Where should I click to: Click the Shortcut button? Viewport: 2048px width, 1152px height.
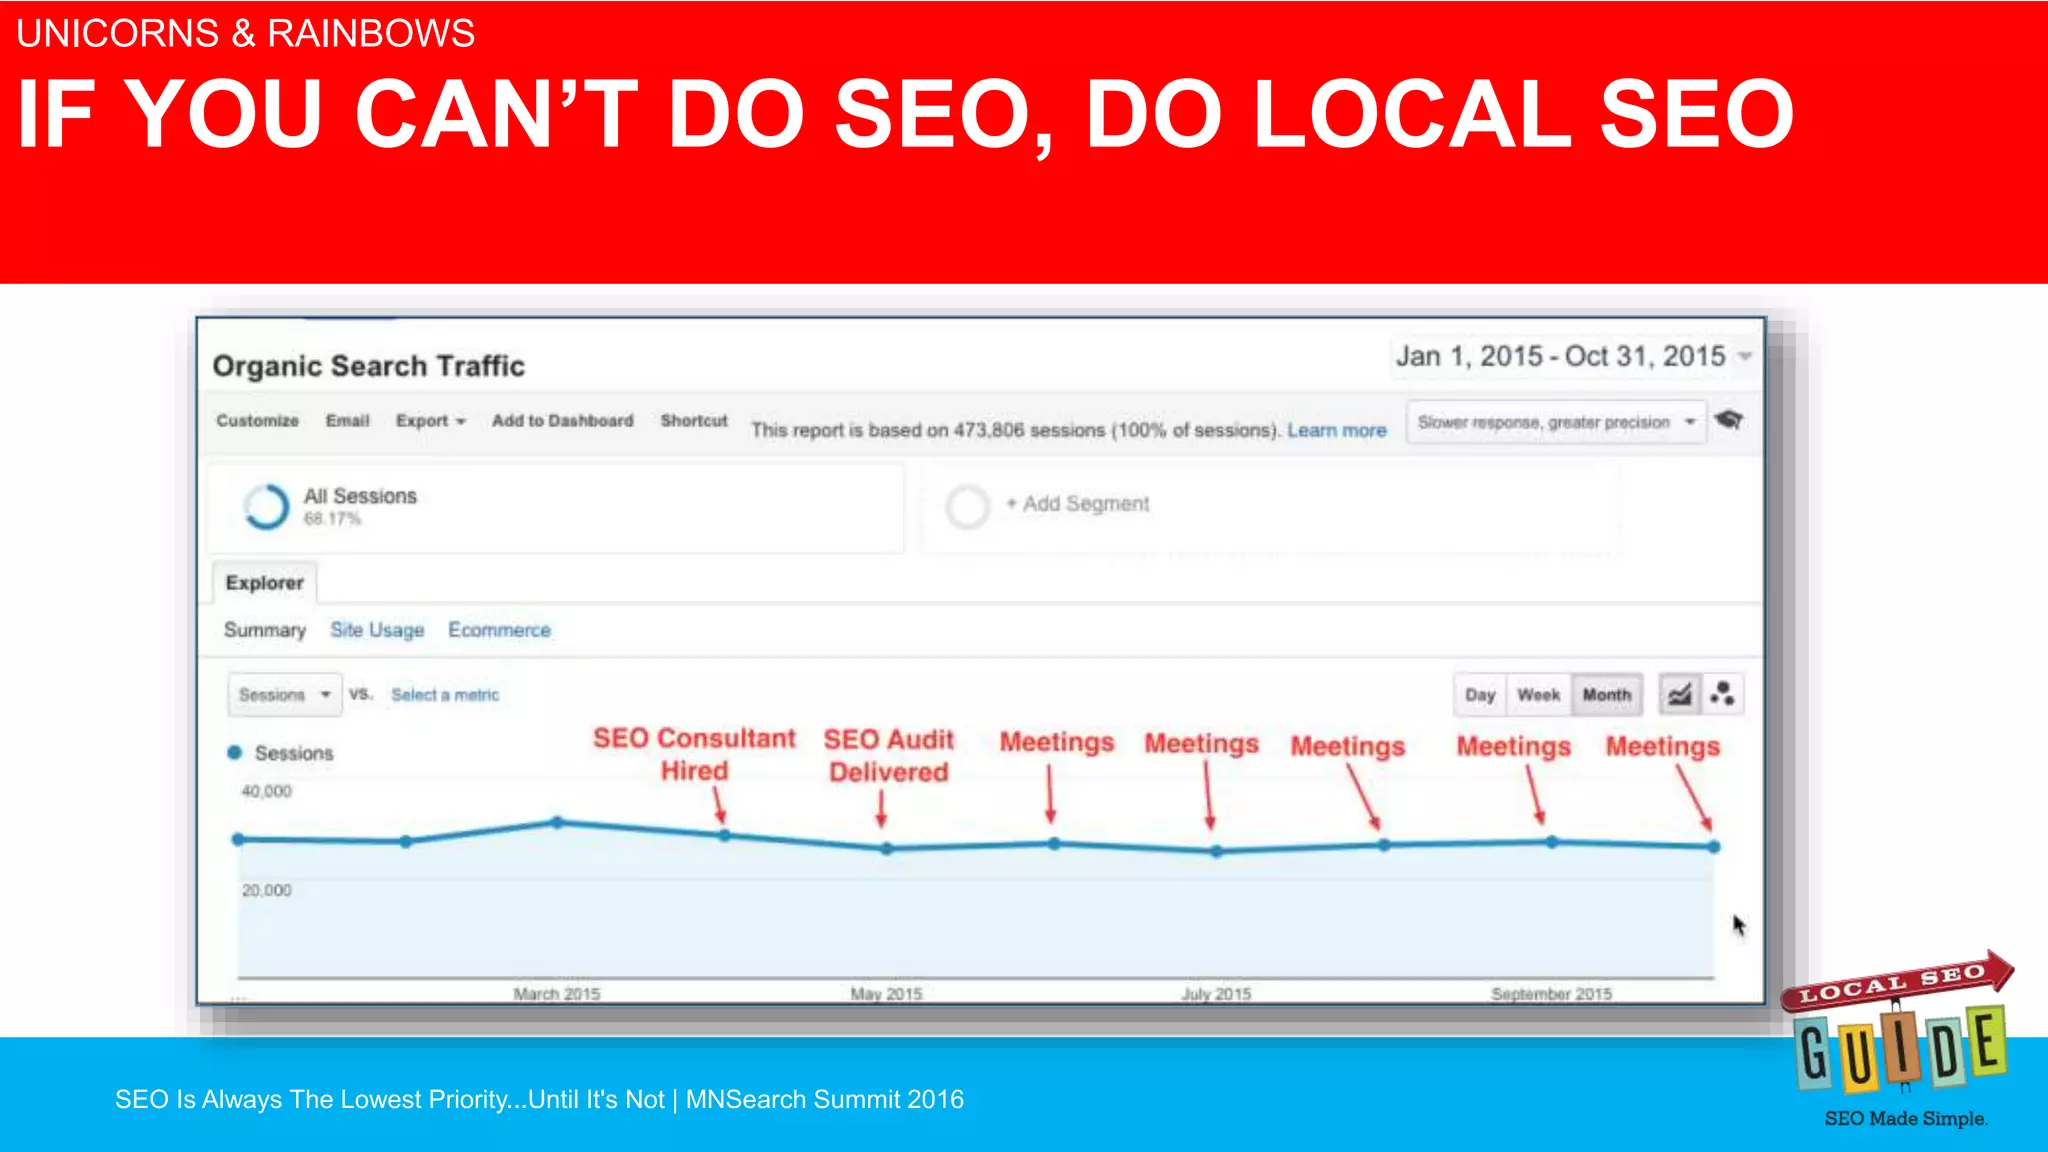tap(694, 421)
